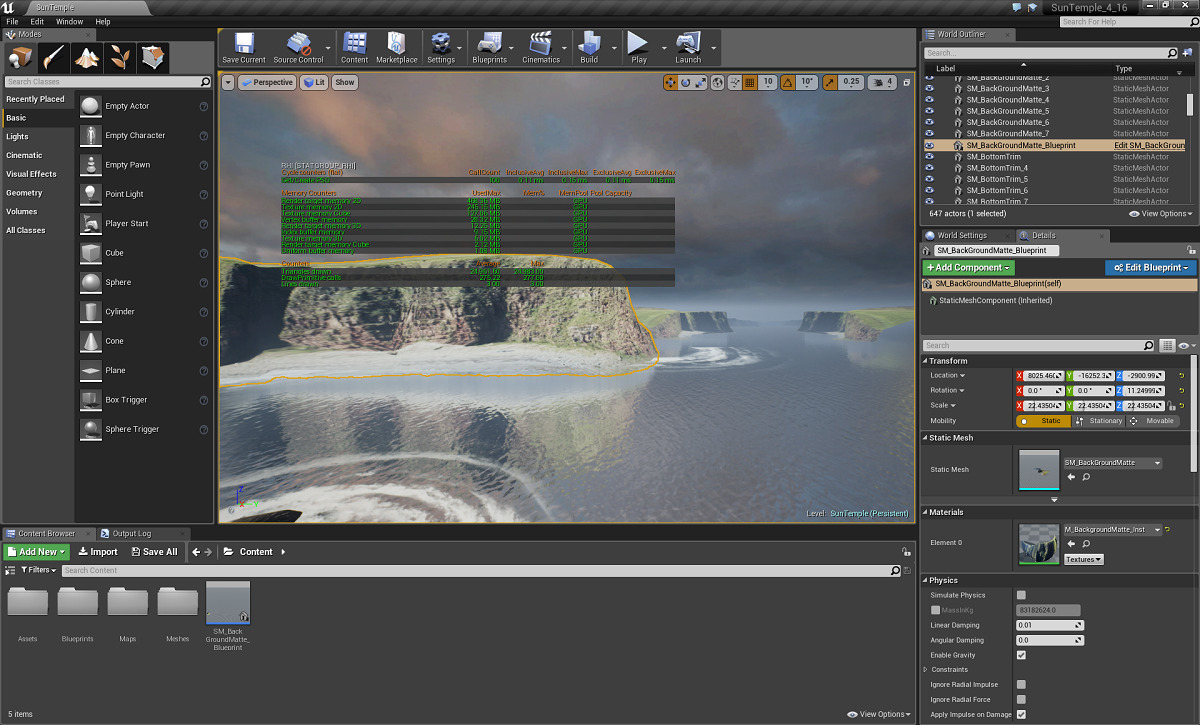Click the Build toolbar icon
The width and height of the screenshot is (1200, 725).
pos(589,45)
